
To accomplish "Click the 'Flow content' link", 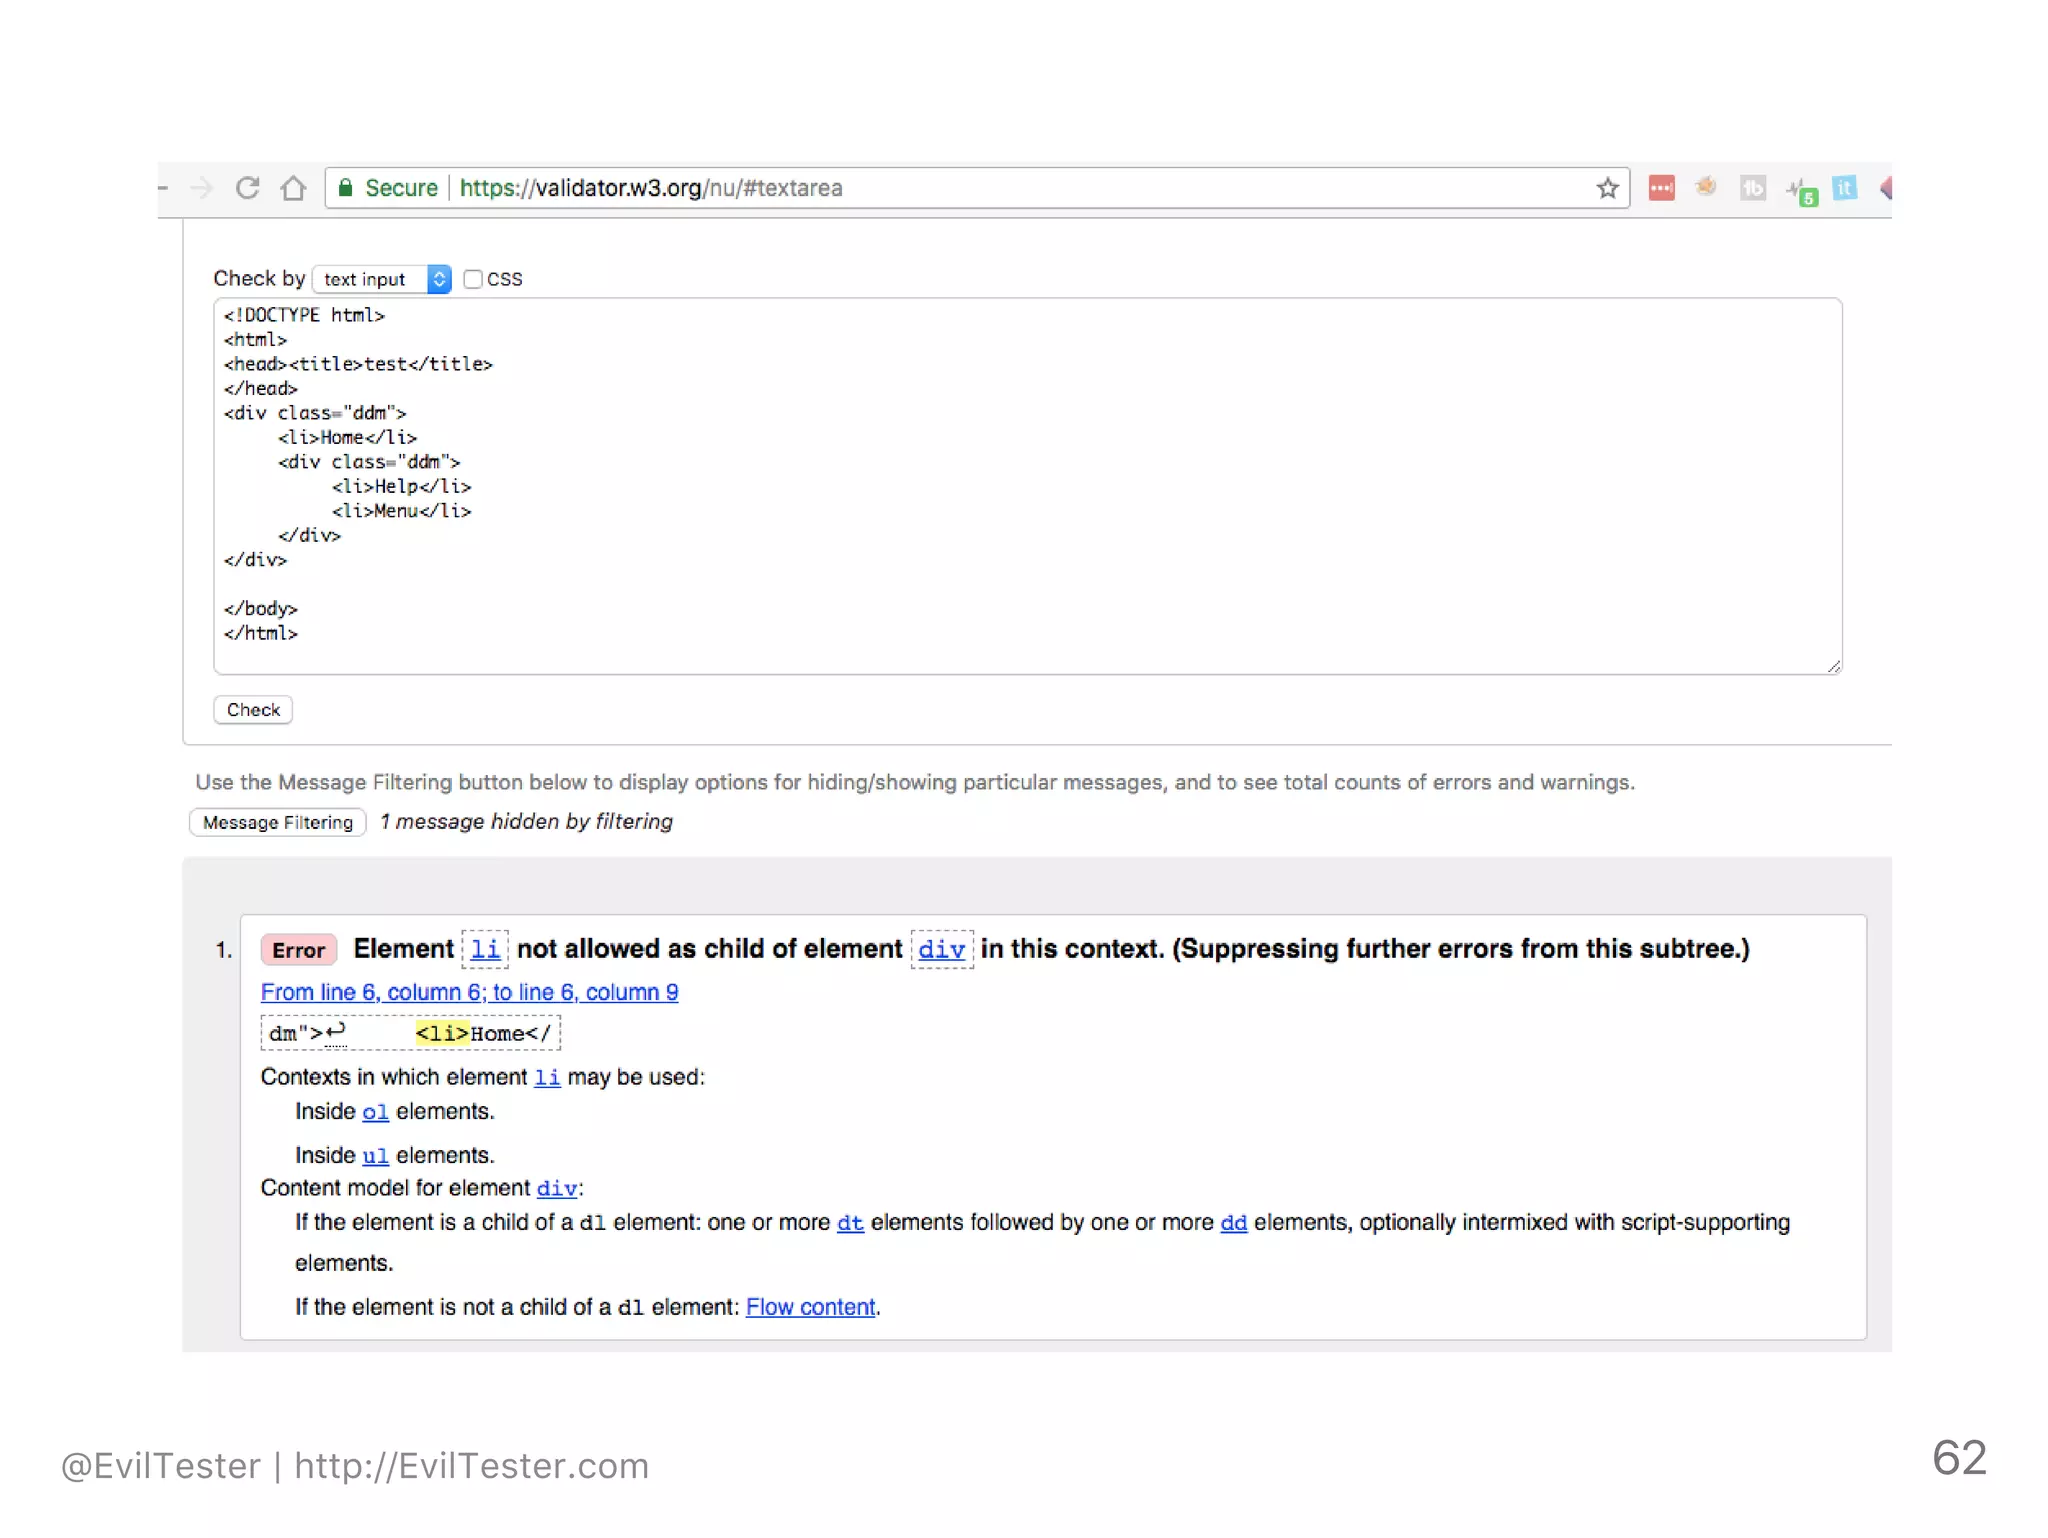I will click(810, 1307).
